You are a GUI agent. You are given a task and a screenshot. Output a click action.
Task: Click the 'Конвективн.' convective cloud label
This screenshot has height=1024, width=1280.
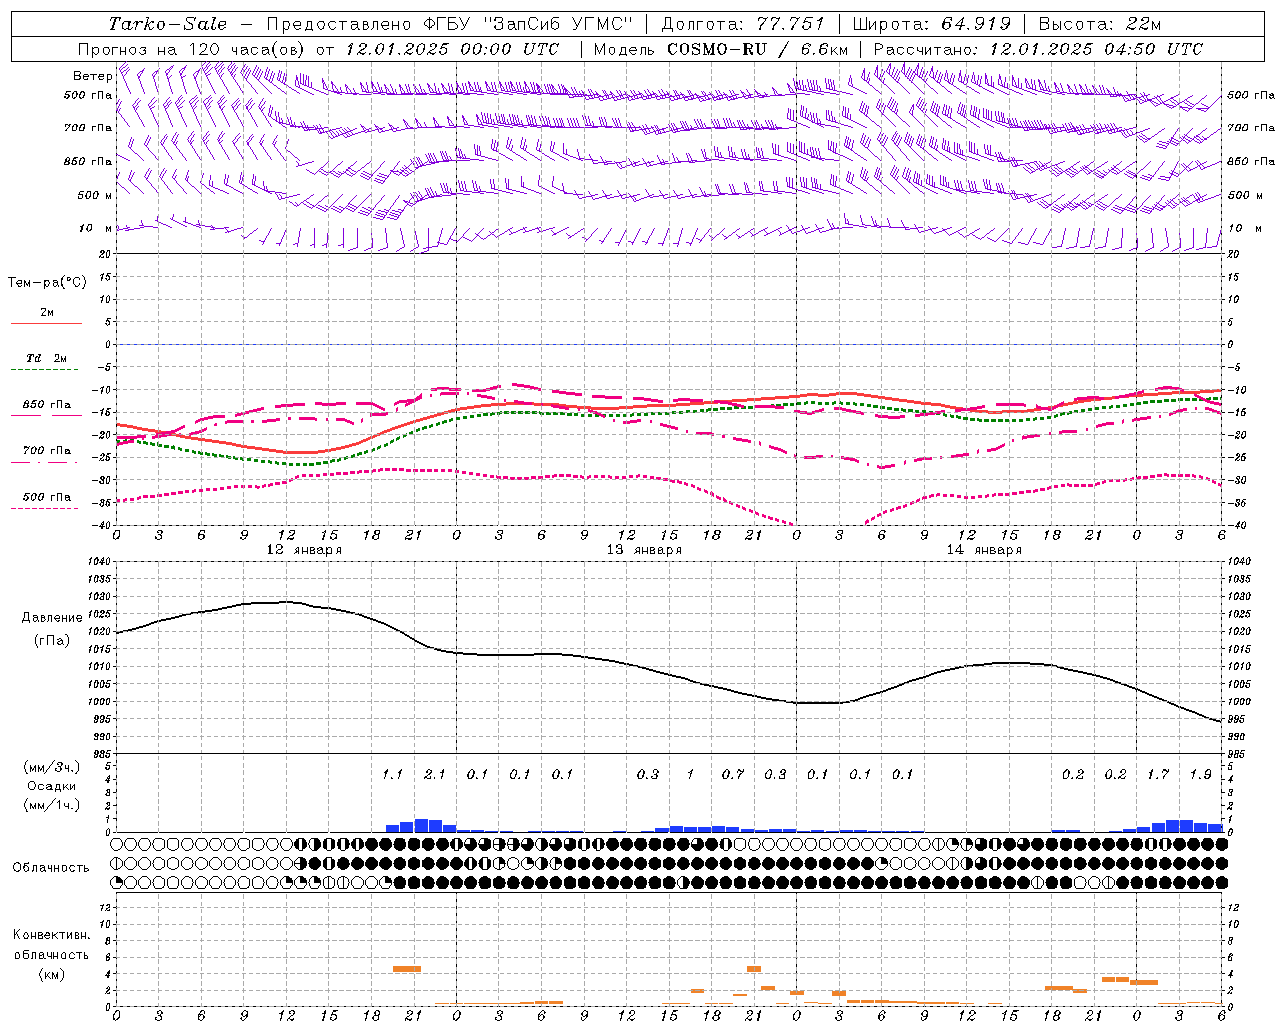51,935
